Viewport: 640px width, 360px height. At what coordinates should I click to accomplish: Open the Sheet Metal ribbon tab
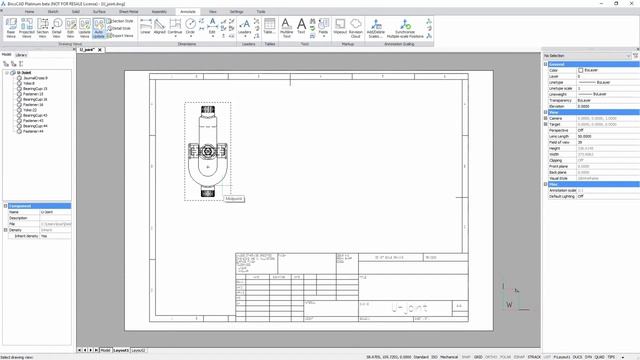(x=129, y=12)
